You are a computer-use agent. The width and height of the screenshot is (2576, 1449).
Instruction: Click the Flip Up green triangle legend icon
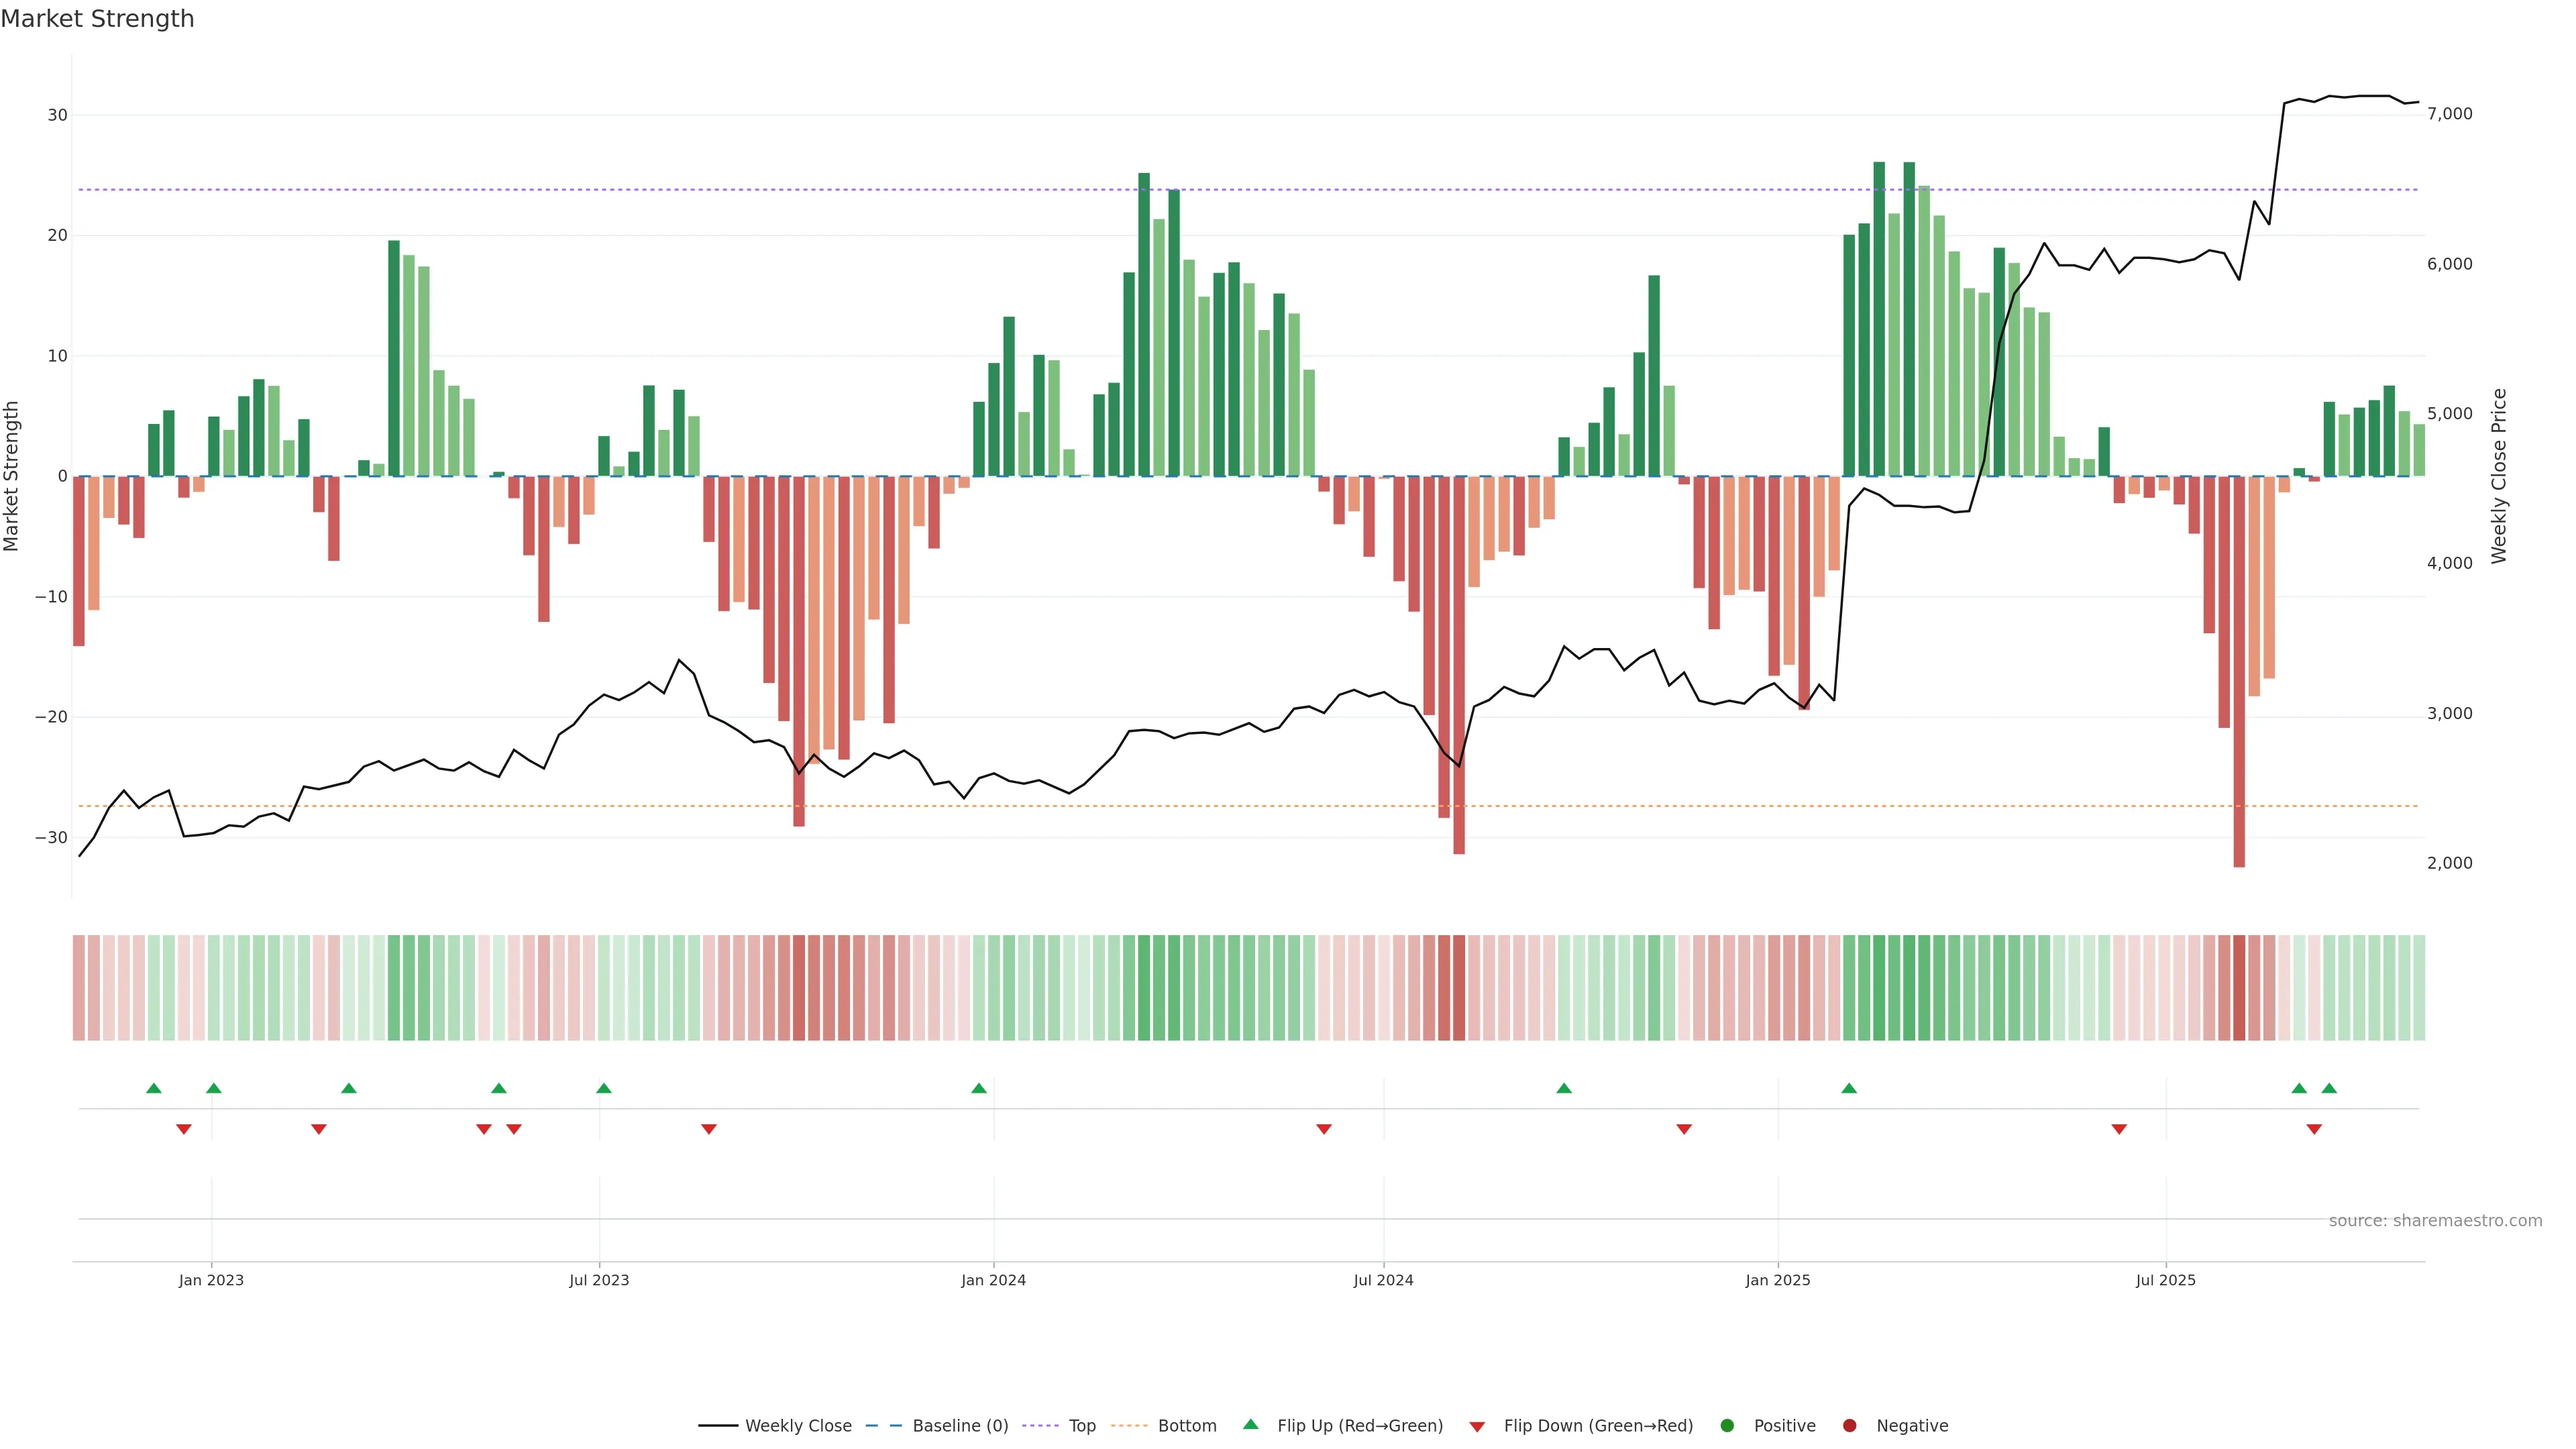point(1250,1424)
